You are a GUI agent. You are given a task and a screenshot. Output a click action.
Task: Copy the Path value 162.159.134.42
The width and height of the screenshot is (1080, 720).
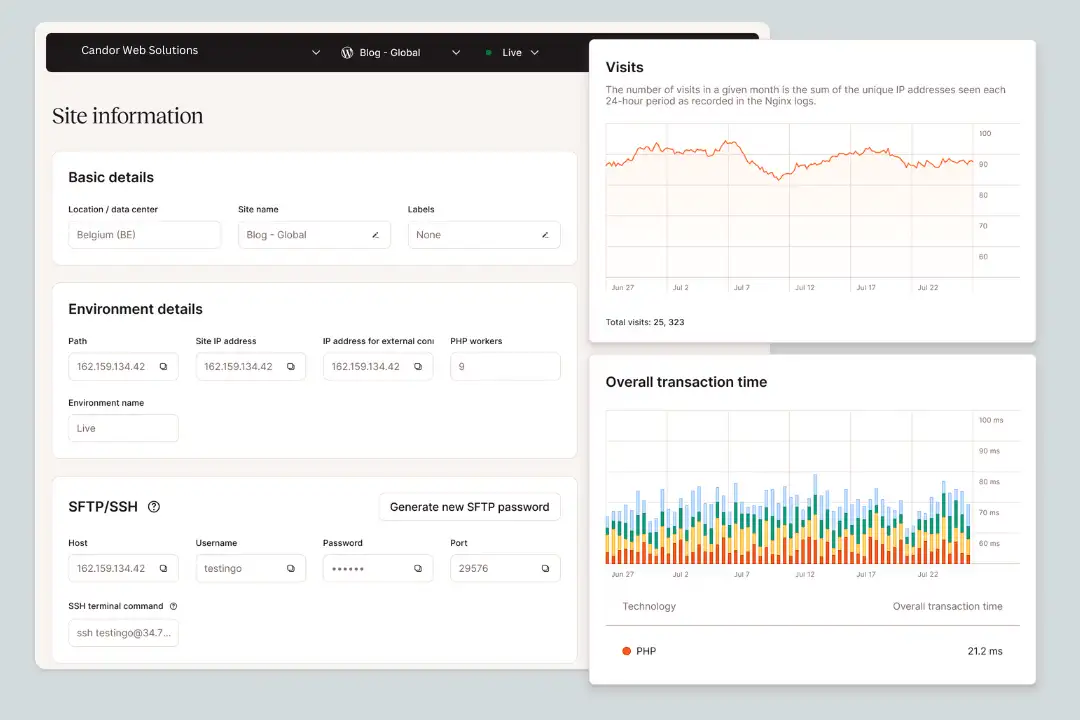[x=163, y=367]
